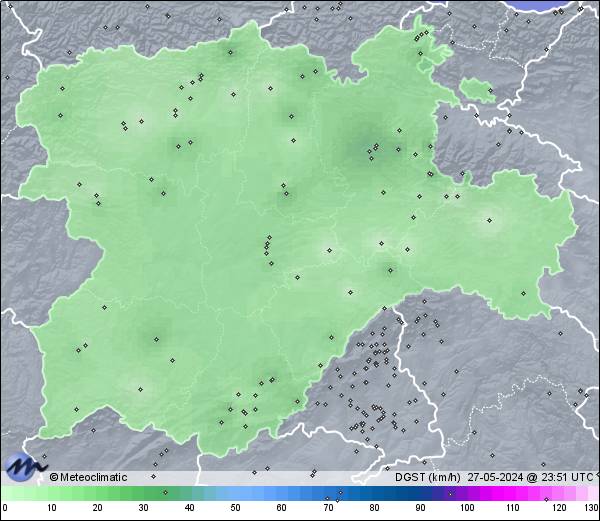600x521 pixels.
Task: Click the scale label 120
Action: pyautogui.click(x=559, y=508)
